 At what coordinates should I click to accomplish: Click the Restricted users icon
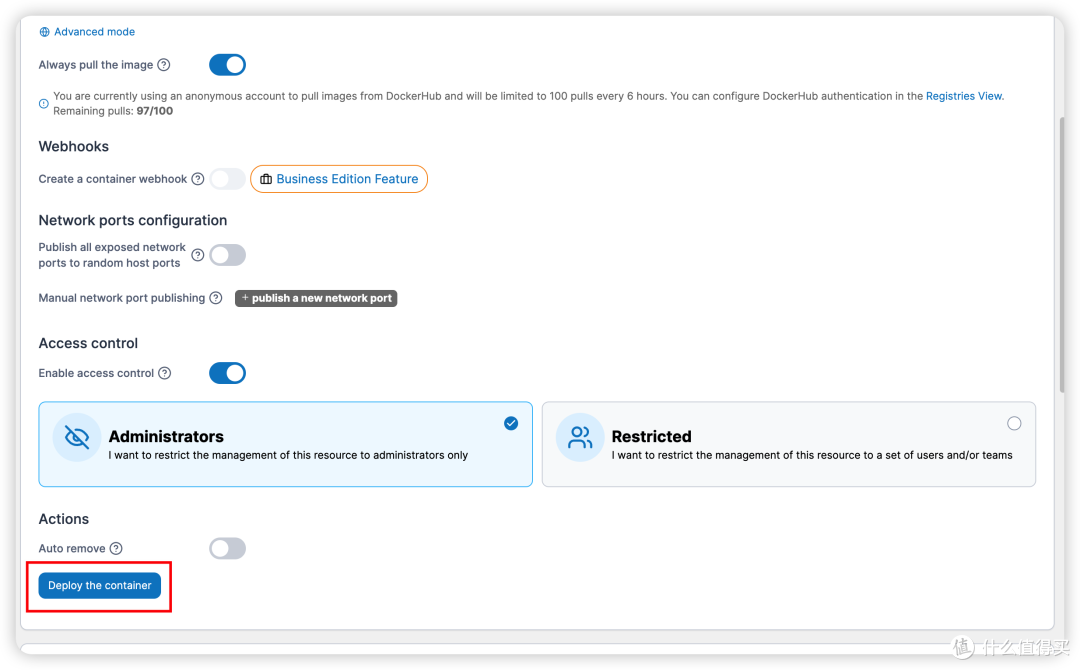coord(580,437)
